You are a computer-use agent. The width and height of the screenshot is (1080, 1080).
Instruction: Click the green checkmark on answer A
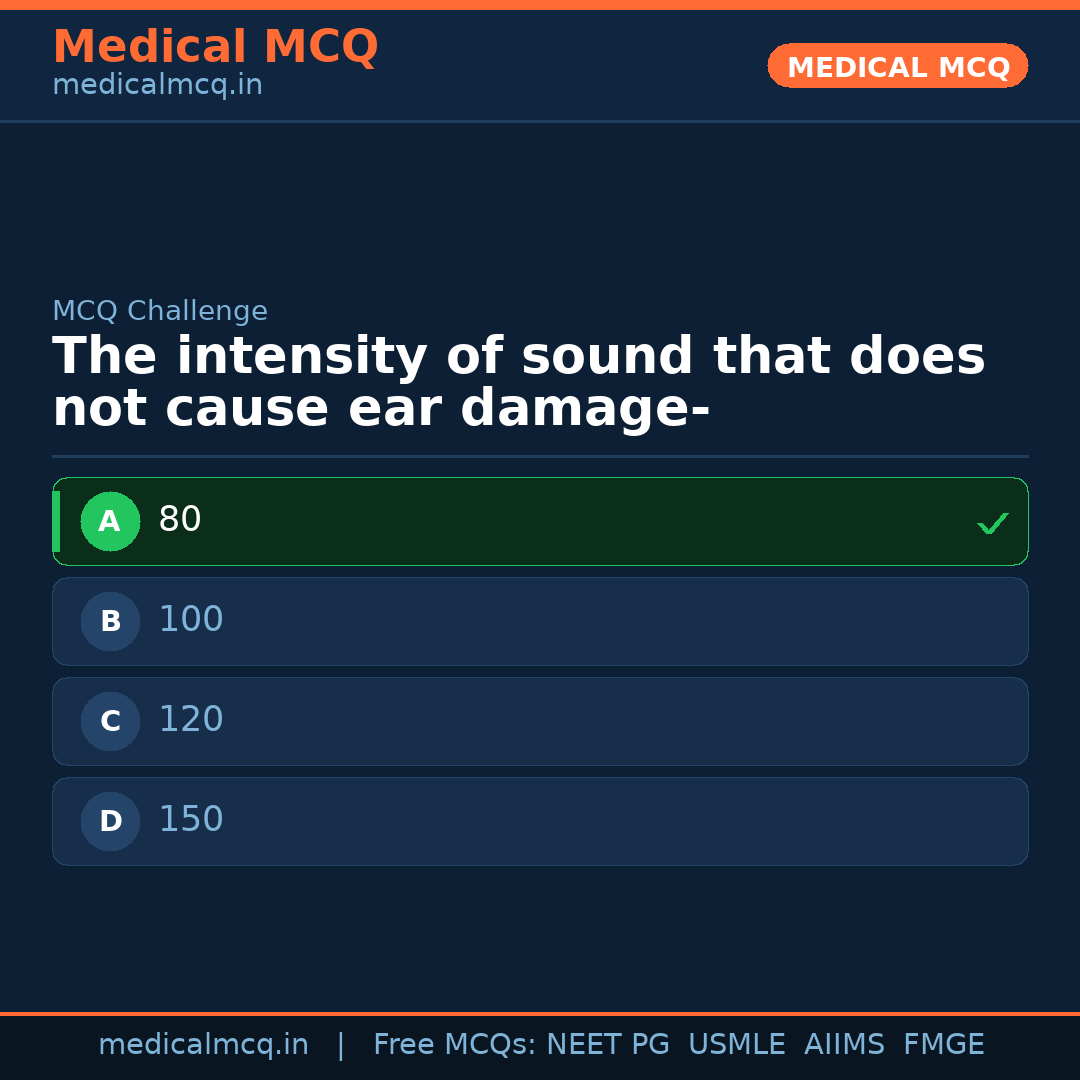[x=992, y=523]
